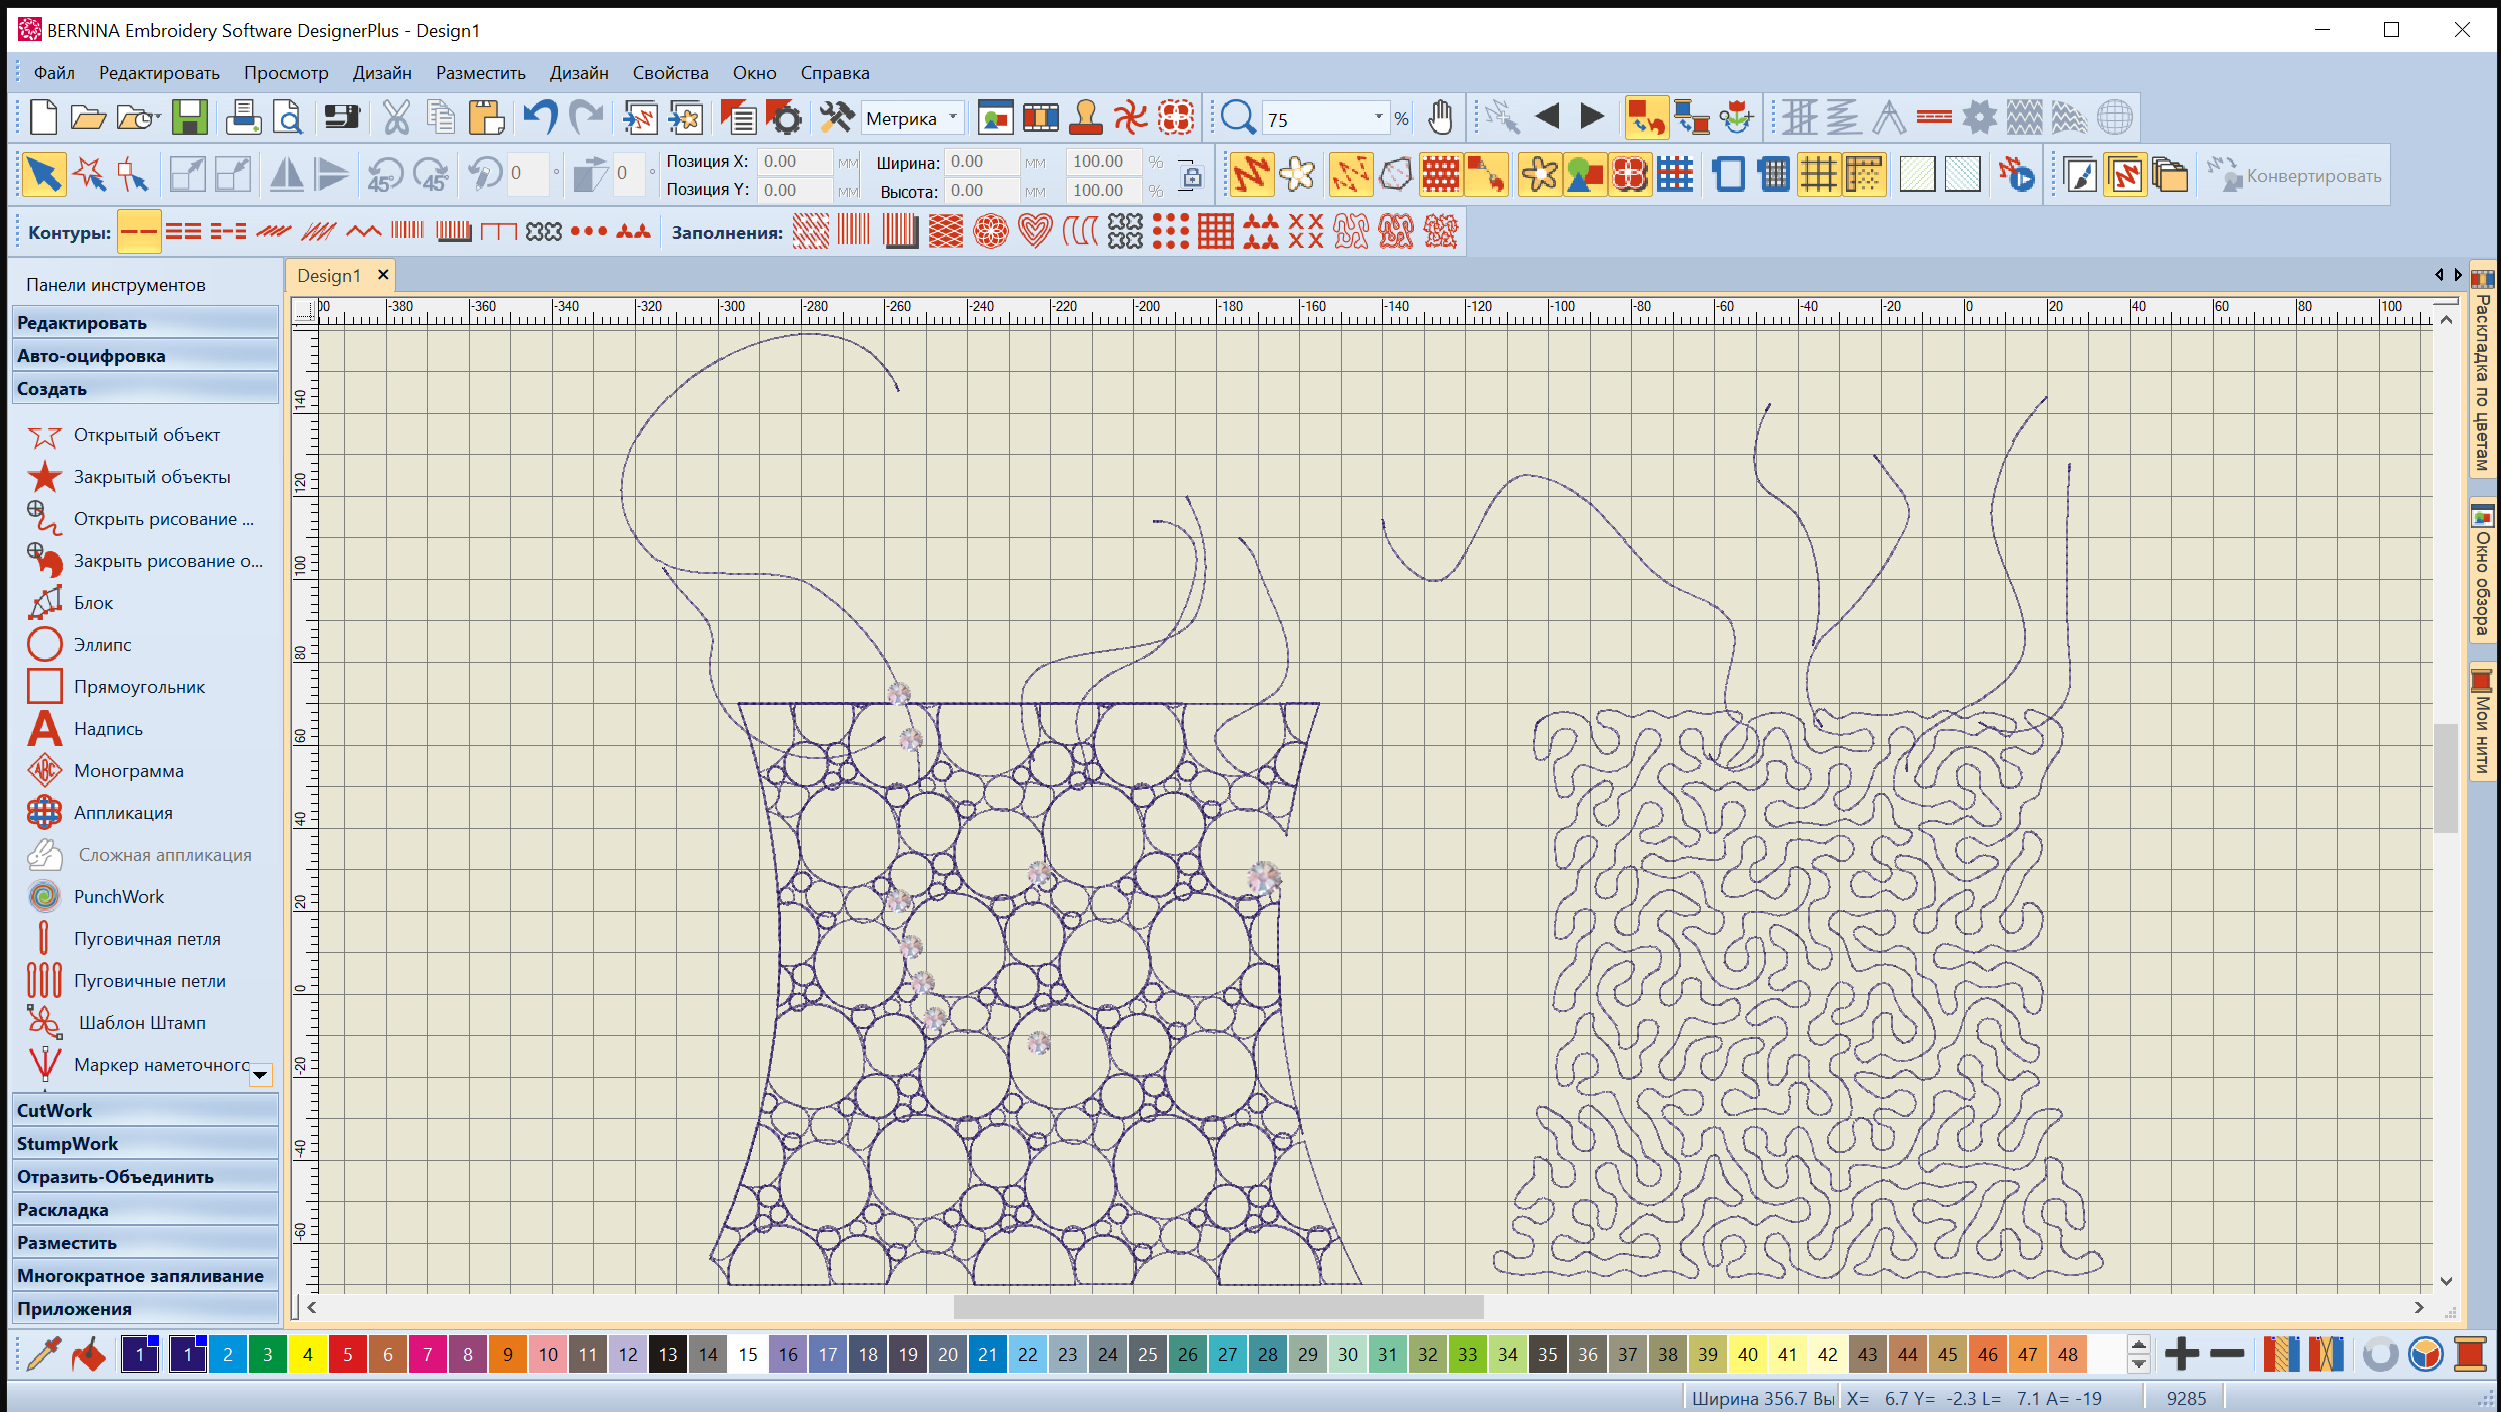Select the heart-shaped fill stitch icon
2501x1412 pixels.
(x=1035, y=232)
